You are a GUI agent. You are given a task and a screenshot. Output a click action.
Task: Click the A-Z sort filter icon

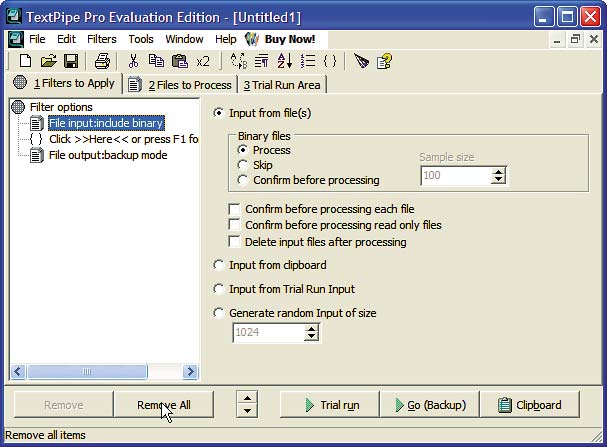tap(285, 61)
